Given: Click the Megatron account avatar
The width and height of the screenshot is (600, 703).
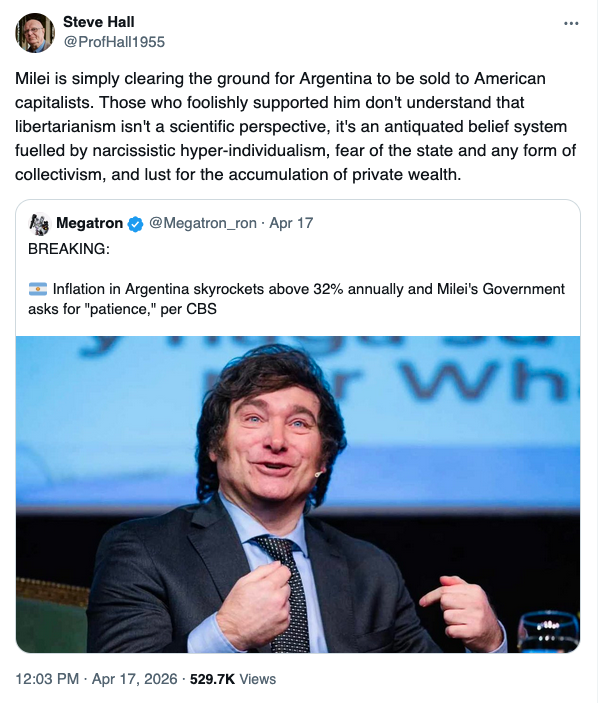Looking at the screenshot, I should click(39, 223).
